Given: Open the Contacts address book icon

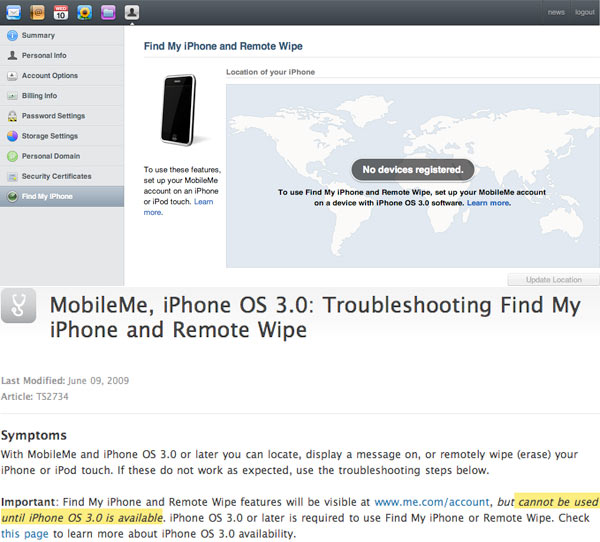Looking at the screenshot, I should (x=38, y=12).
